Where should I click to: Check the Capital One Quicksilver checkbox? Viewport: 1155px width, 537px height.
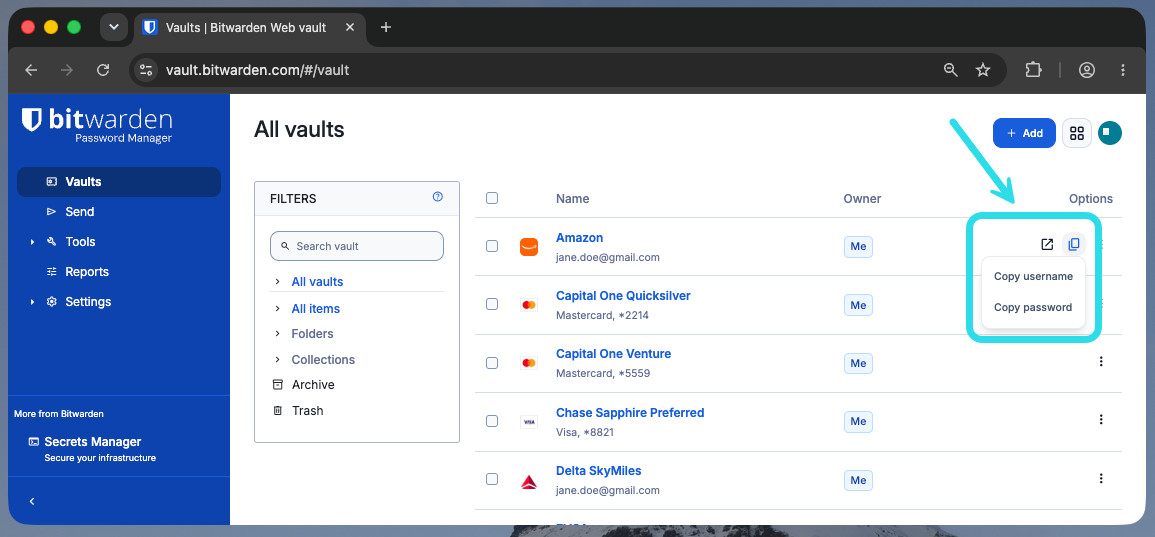(x=492, y=304)
